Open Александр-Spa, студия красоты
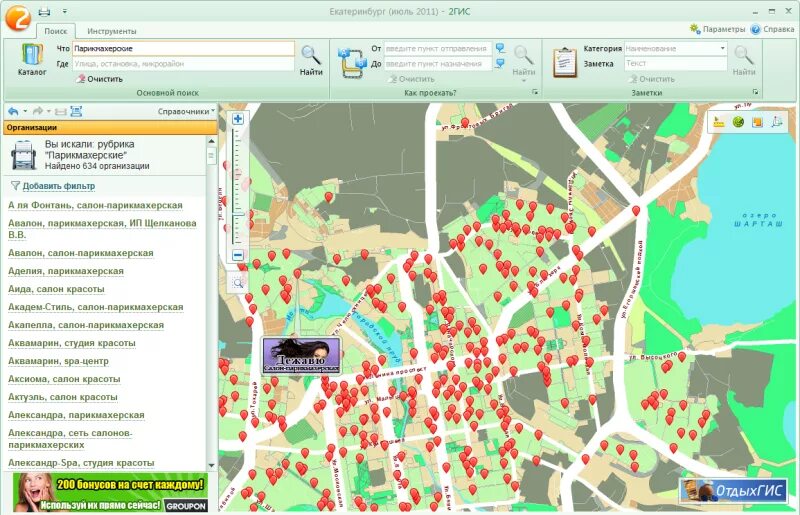This screenshot has width=800, height=515. (x=81, y=463)
